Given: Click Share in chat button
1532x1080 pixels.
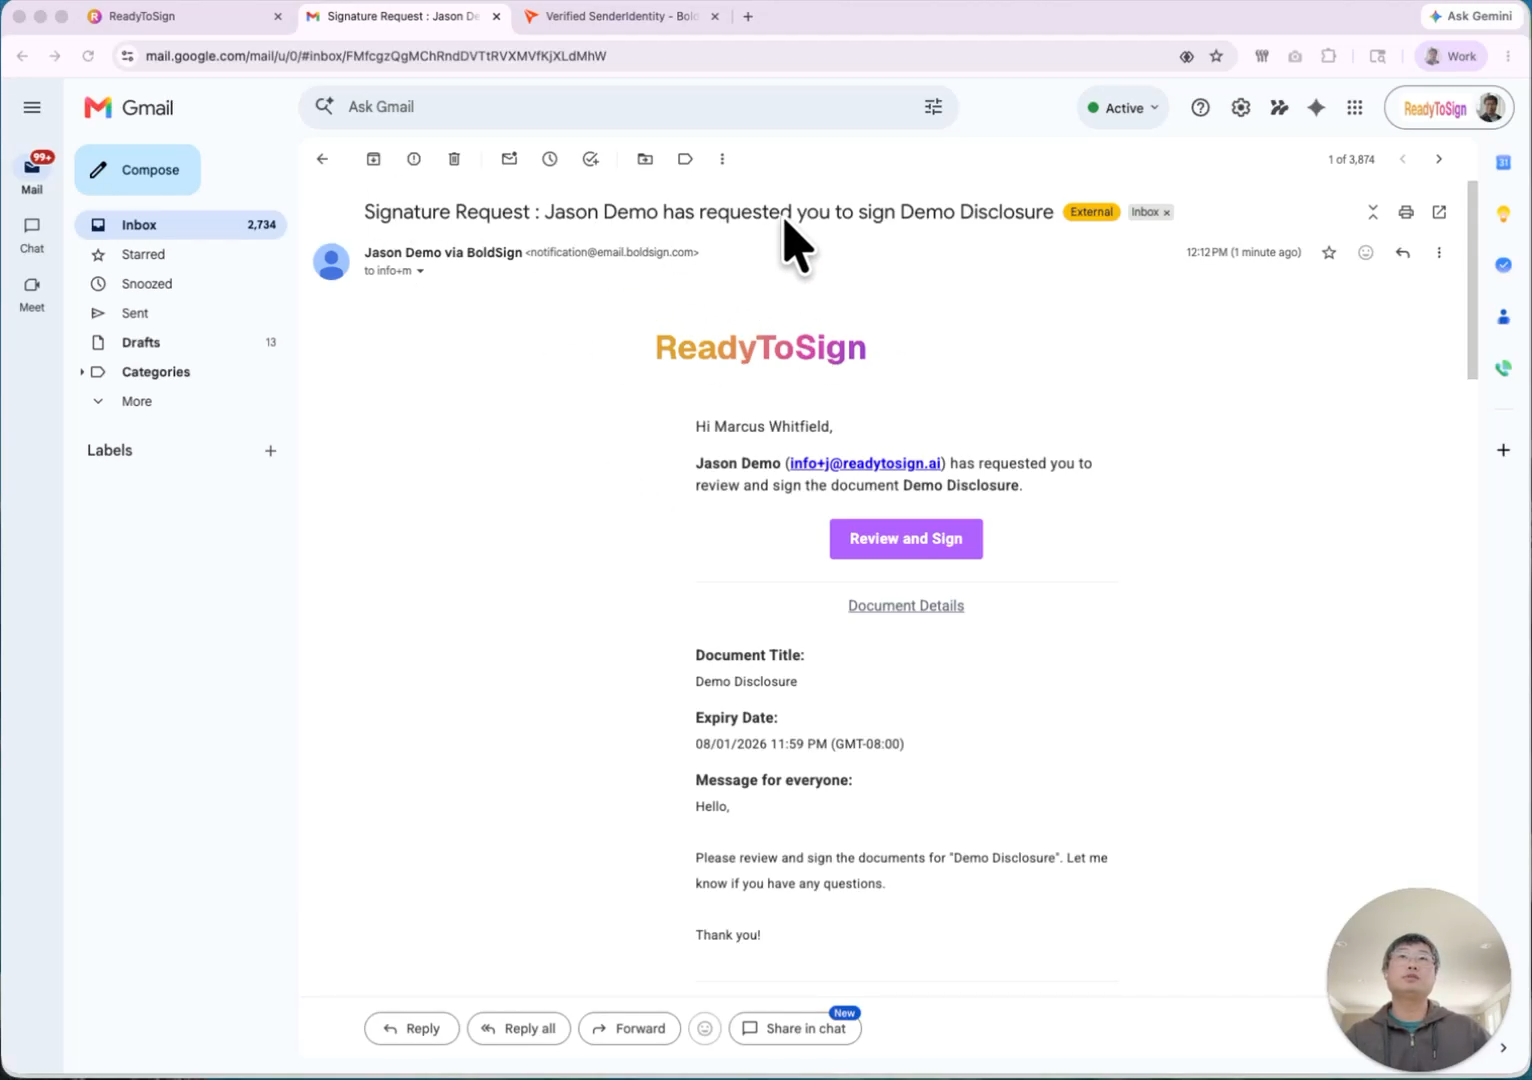Looking at the screenshot, I should 795,1028.
